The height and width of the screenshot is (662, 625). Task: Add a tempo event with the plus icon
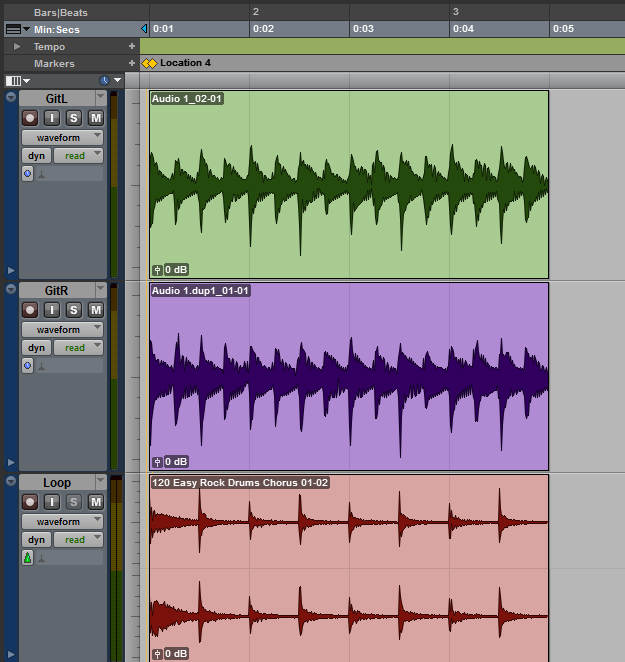click(x=131, y=47)
